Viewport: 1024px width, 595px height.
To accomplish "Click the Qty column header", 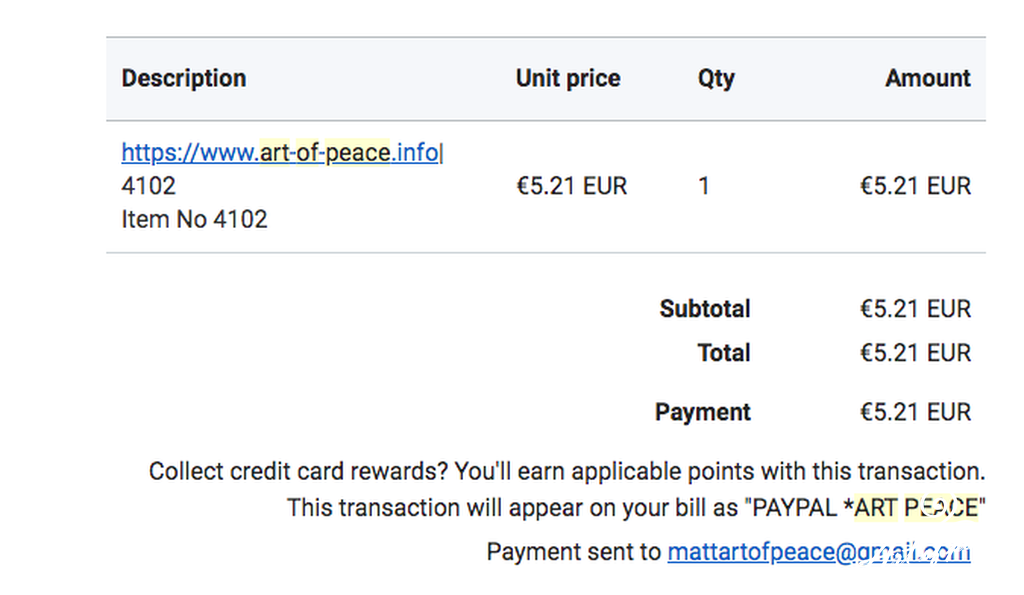I will (x=716, y=79).
